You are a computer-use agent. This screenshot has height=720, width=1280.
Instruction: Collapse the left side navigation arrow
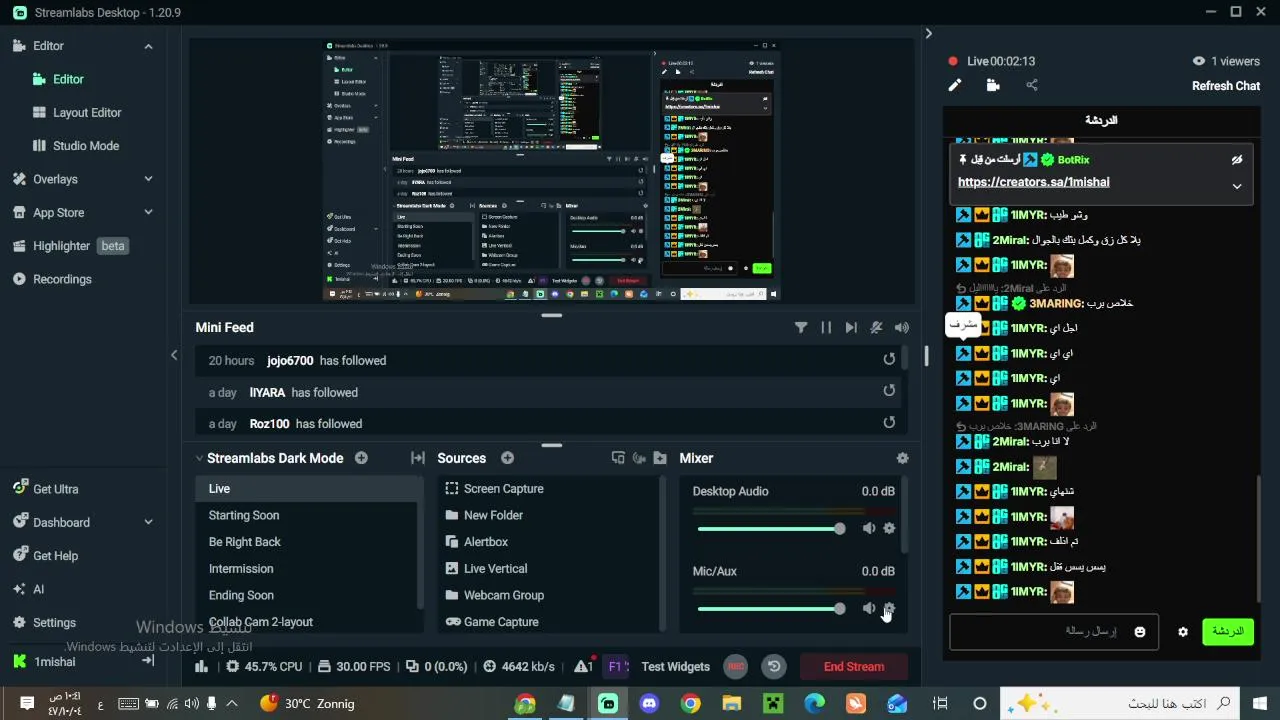pos(174,355)
